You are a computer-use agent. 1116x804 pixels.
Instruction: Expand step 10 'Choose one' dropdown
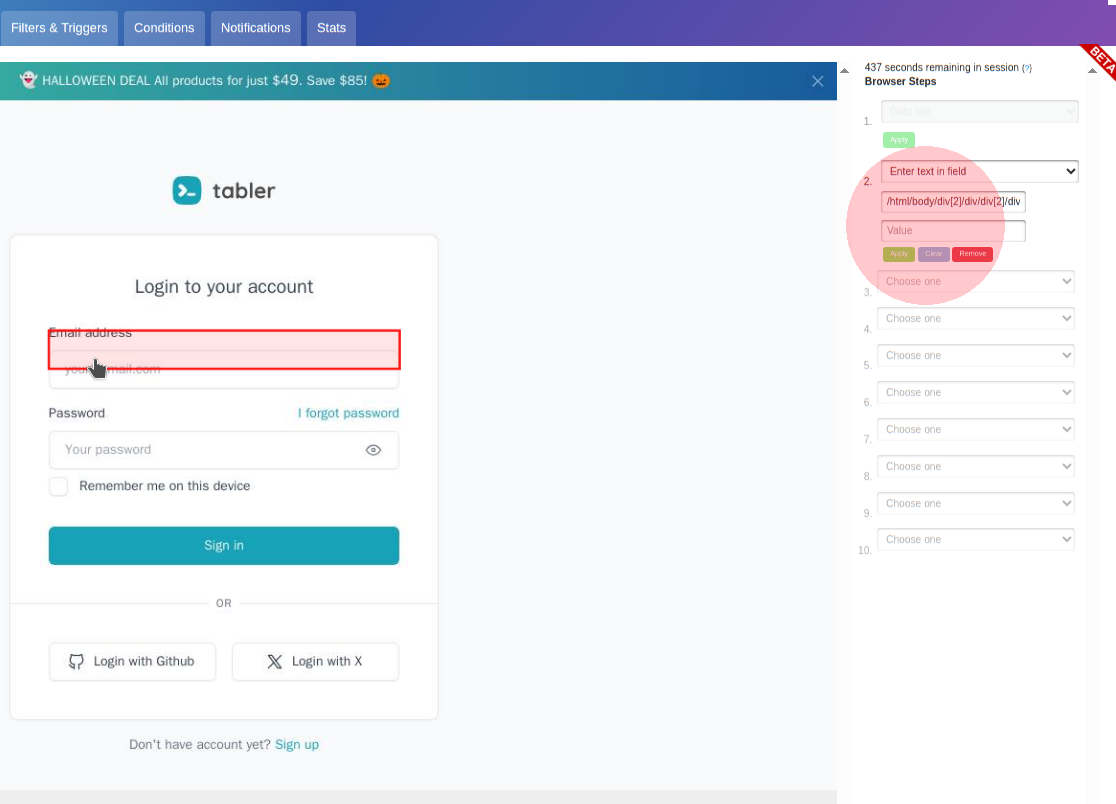(x=975, y=540)
